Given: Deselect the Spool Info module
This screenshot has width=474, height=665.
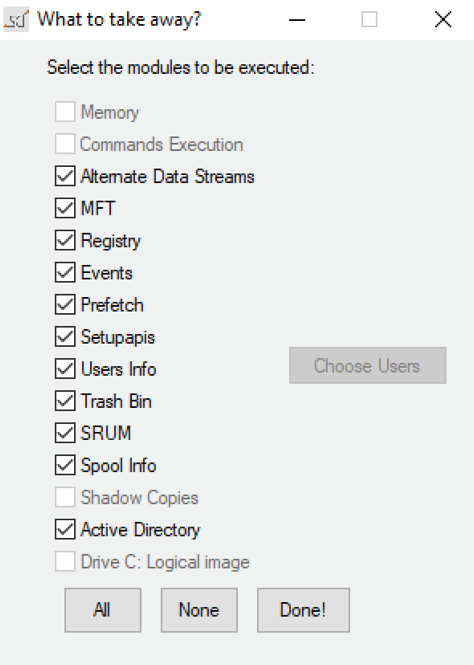Looking at the screenshot, I should pos(65,465).
